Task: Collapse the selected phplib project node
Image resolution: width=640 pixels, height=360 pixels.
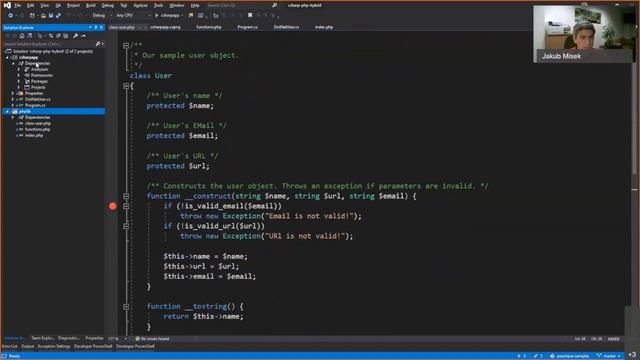Action: (x=7, y=111)
